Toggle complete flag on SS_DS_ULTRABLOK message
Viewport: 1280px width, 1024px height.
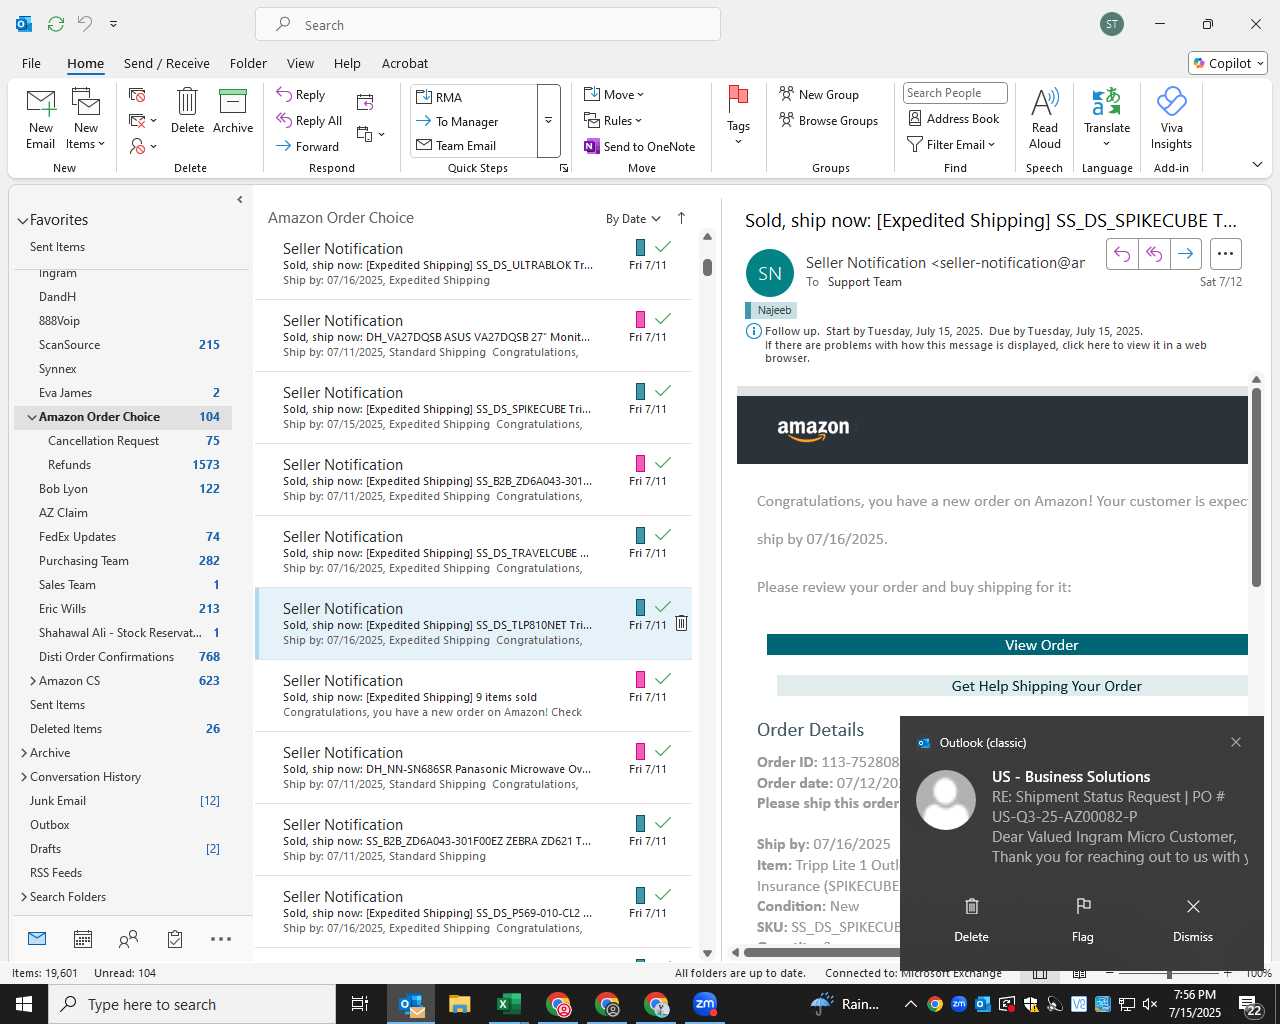click(663, 246)
